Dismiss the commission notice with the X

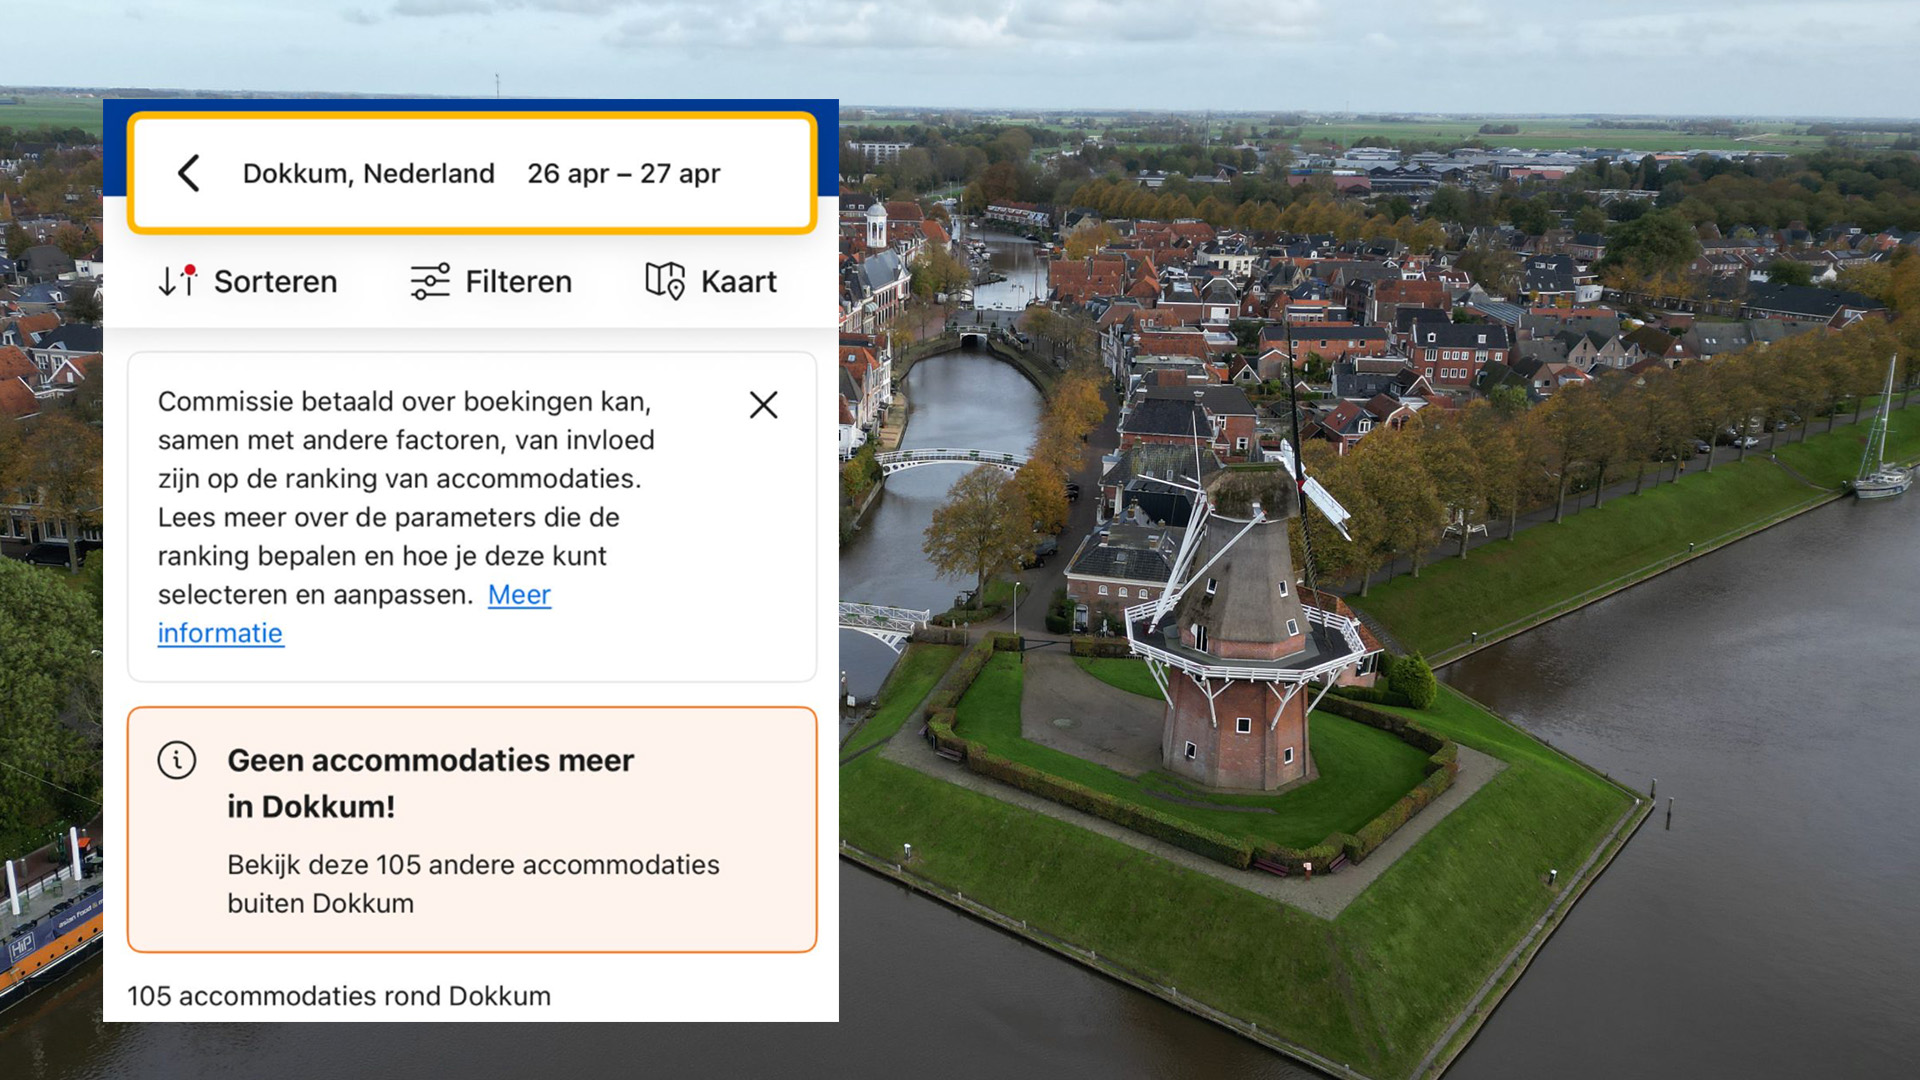tap(763, 405)
